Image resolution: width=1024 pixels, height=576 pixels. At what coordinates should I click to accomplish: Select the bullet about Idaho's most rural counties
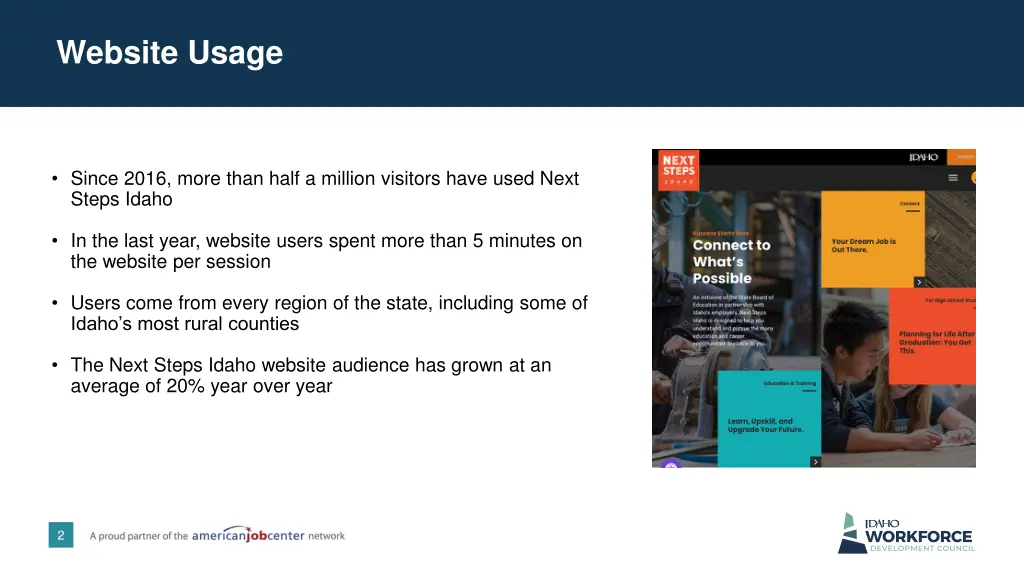pos(329,313)
